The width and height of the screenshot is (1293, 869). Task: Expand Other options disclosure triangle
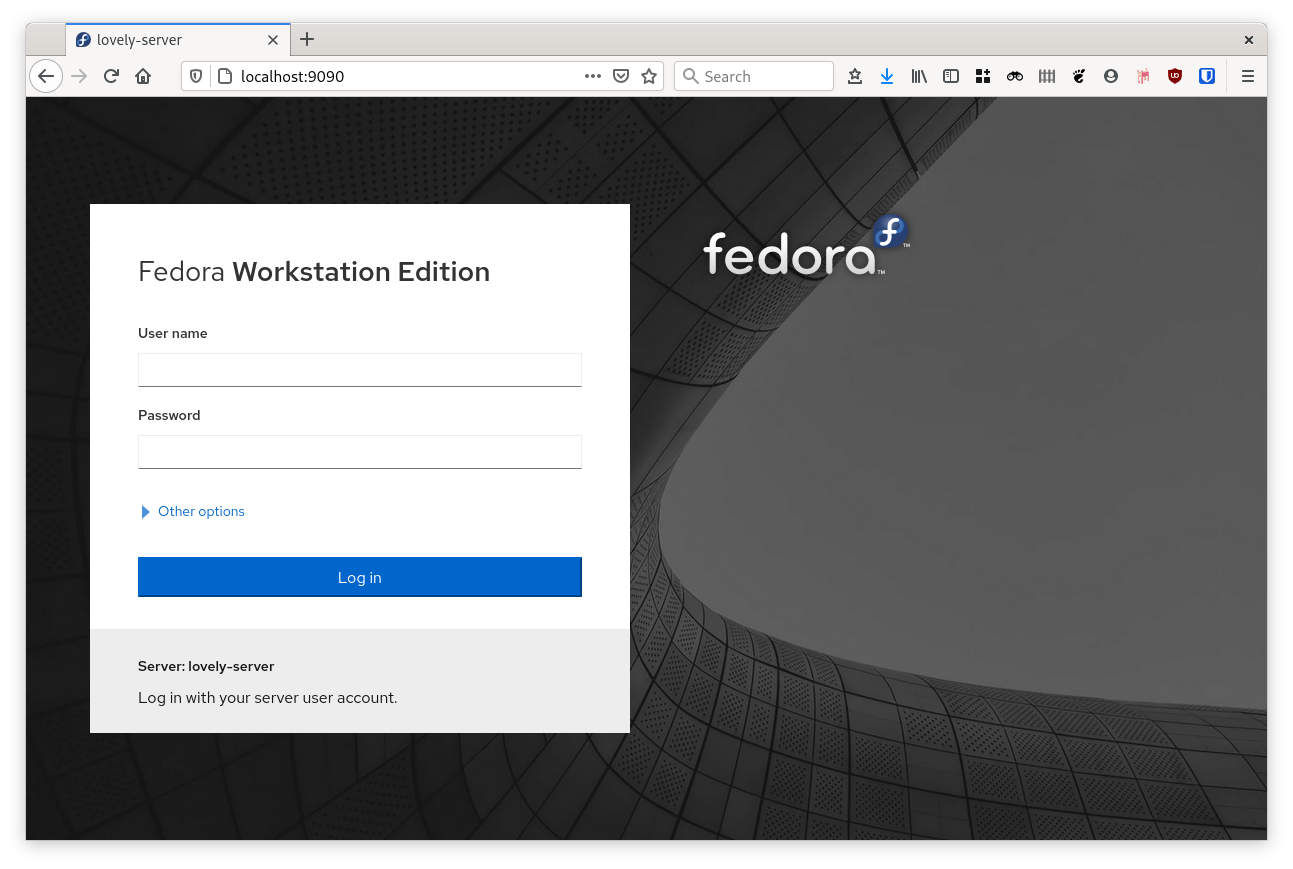point(146,512)
